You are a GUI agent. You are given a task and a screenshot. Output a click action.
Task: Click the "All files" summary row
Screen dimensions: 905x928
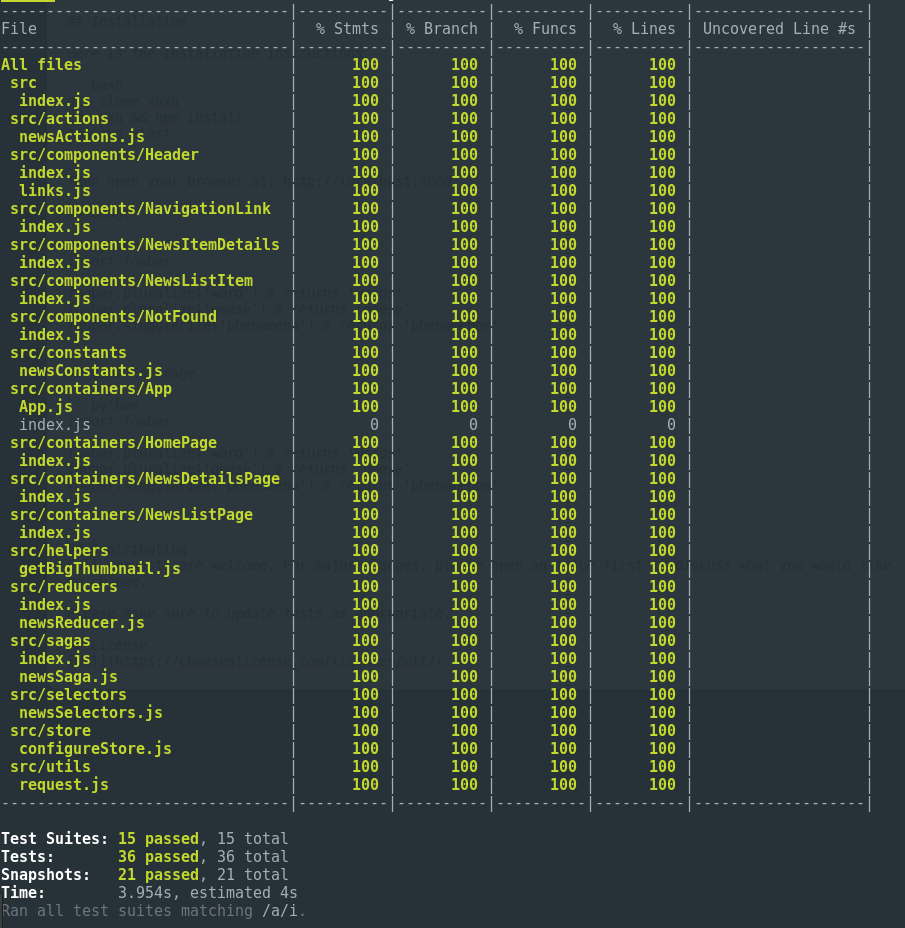[x=41, y=65]
